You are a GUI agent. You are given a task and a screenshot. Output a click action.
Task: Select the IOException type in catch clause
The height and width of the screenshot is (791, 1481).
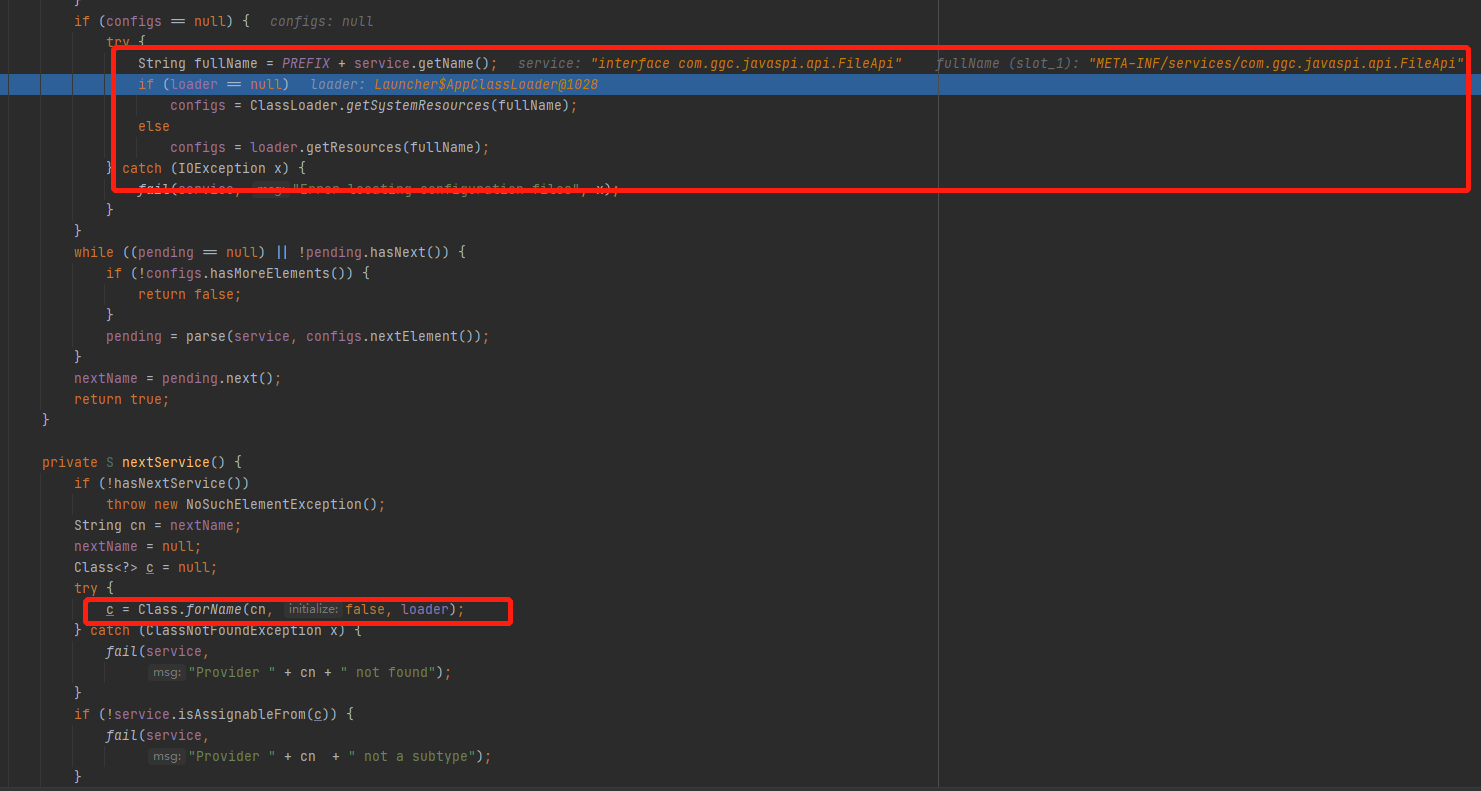point(222,168)
